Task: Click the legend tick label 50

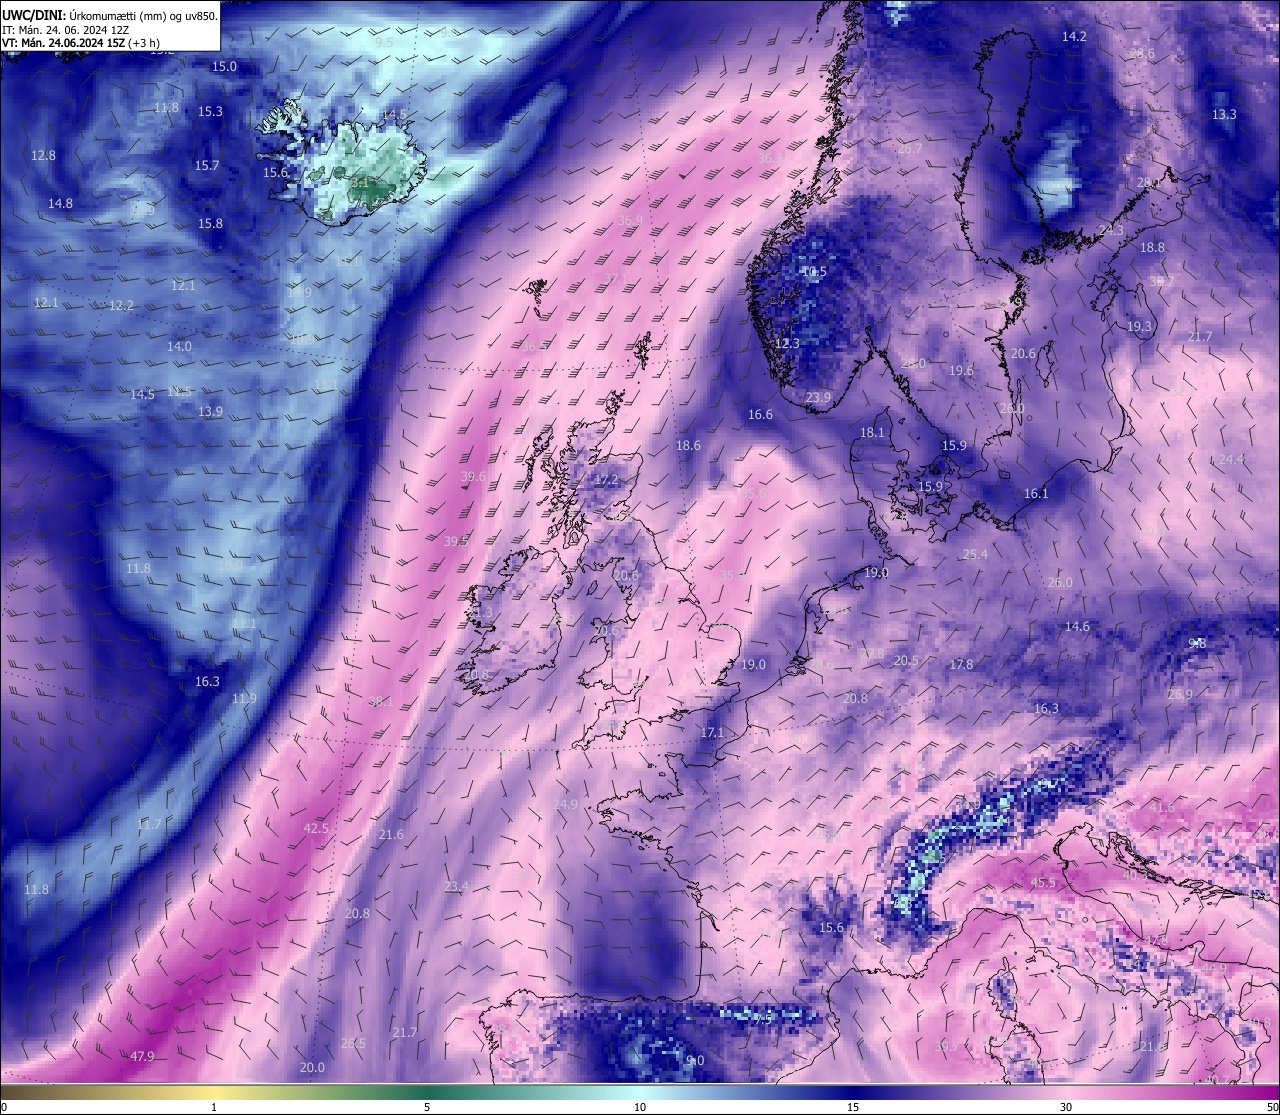Action: tap(1272, 1107)
